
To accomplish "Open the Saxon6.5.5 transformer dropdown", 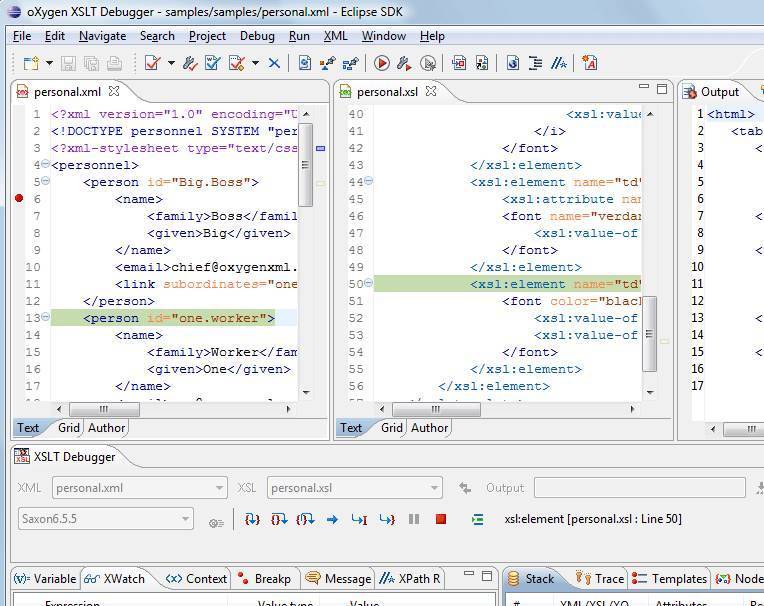I will tap(106, 519).
